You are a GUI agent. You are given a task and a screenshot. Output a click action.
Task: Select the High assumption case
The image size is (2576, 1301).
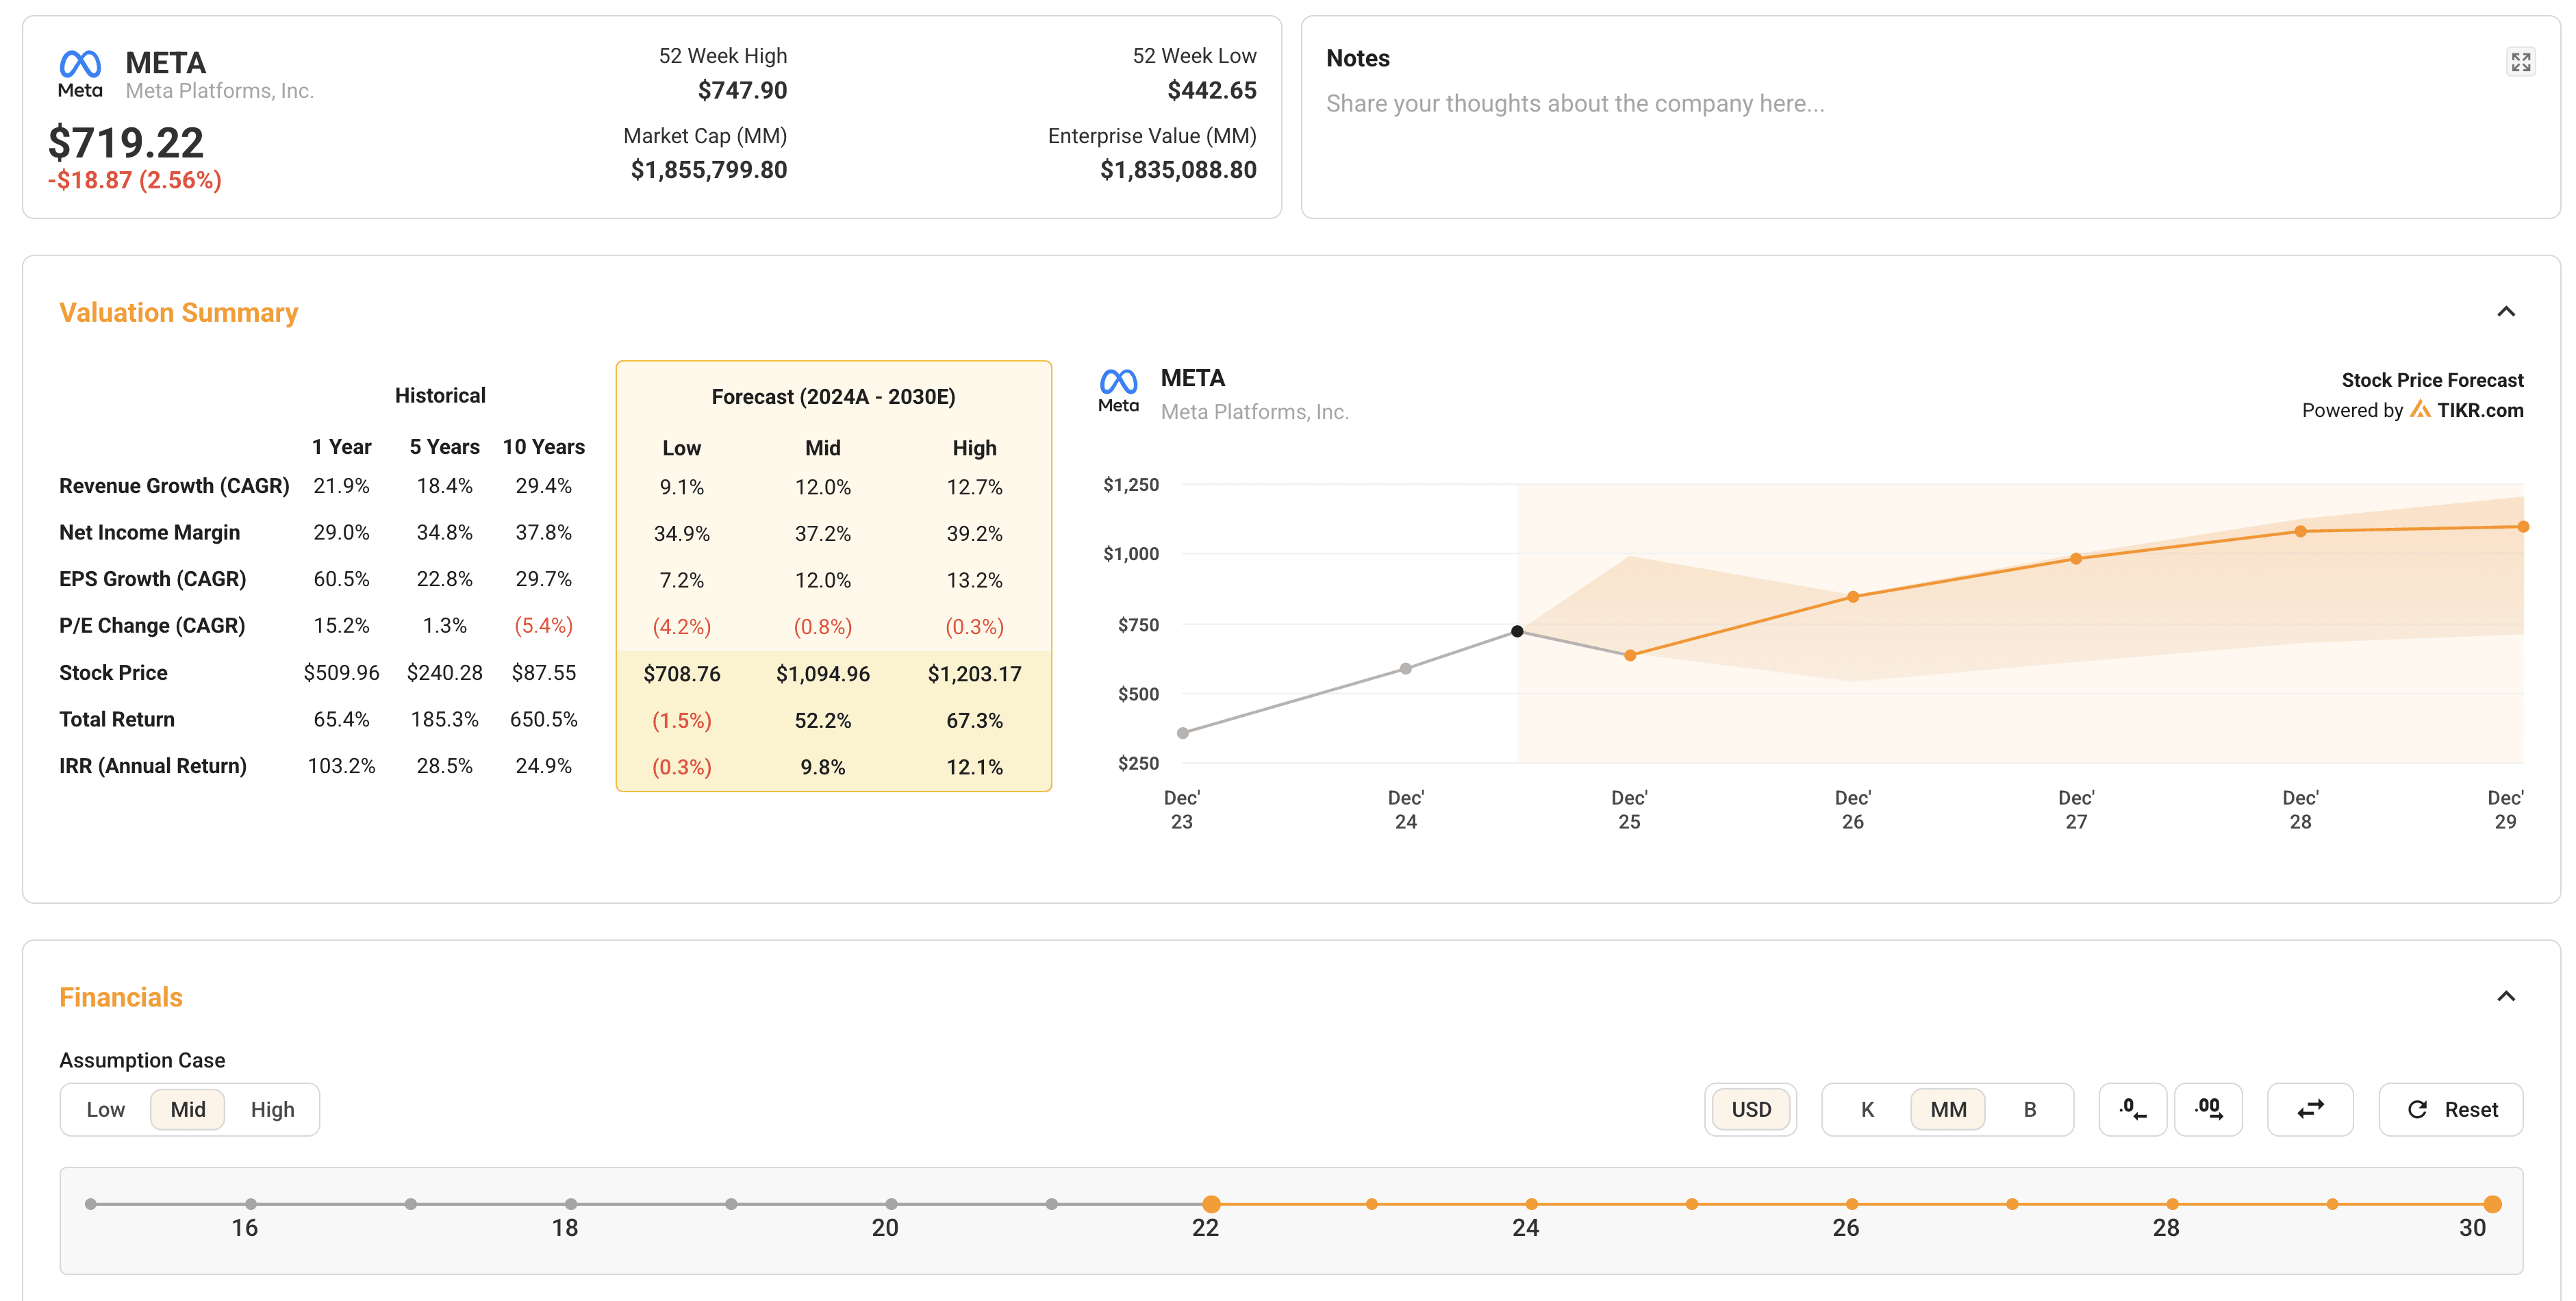coord(272,1109)
